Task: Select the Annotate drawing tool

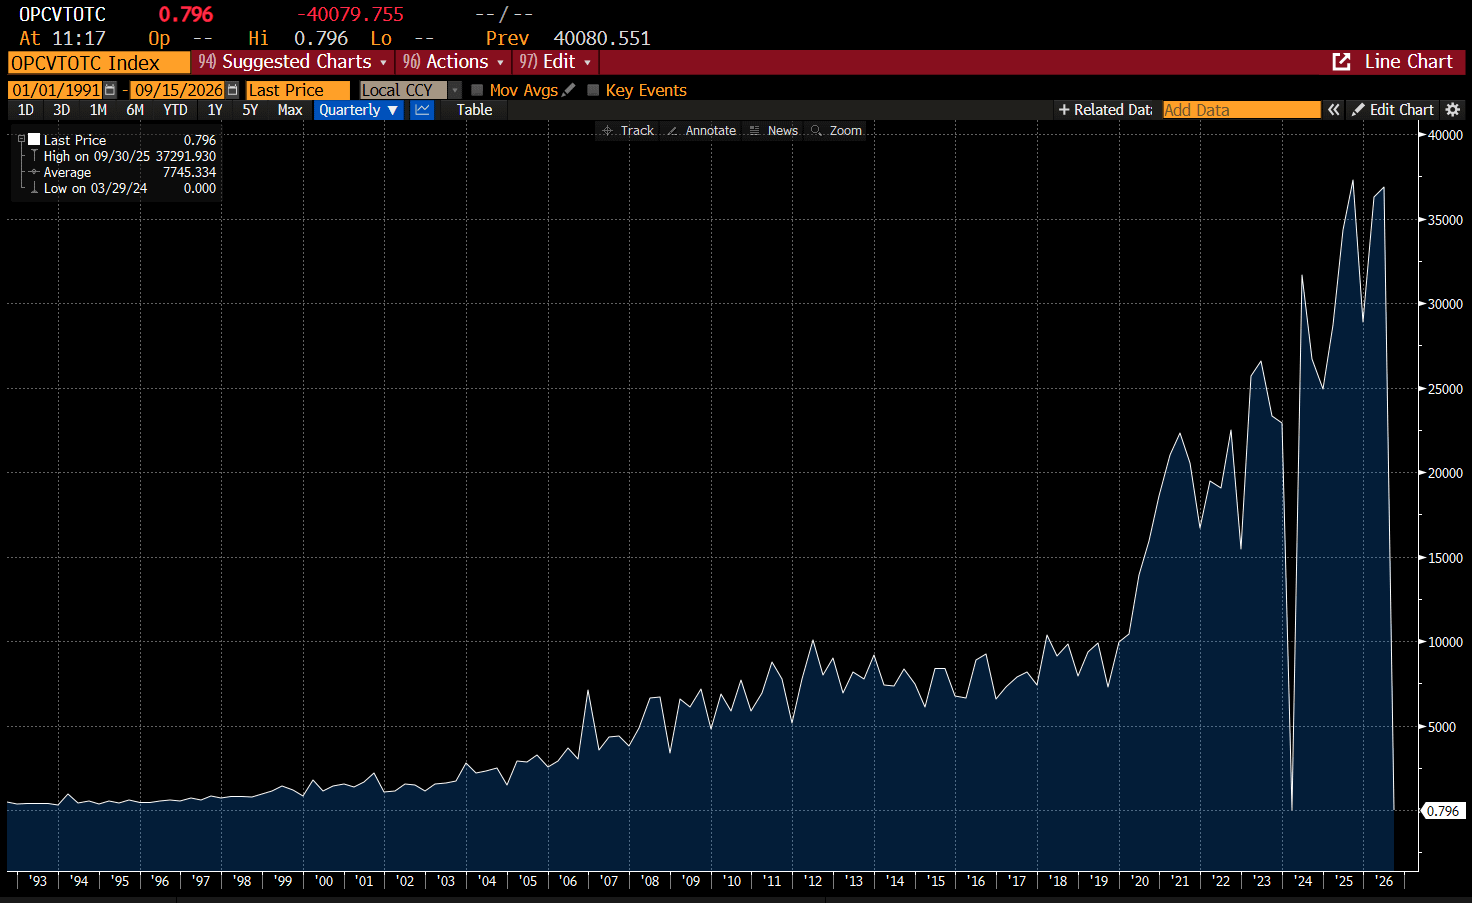Action: (x=701, y=131)
